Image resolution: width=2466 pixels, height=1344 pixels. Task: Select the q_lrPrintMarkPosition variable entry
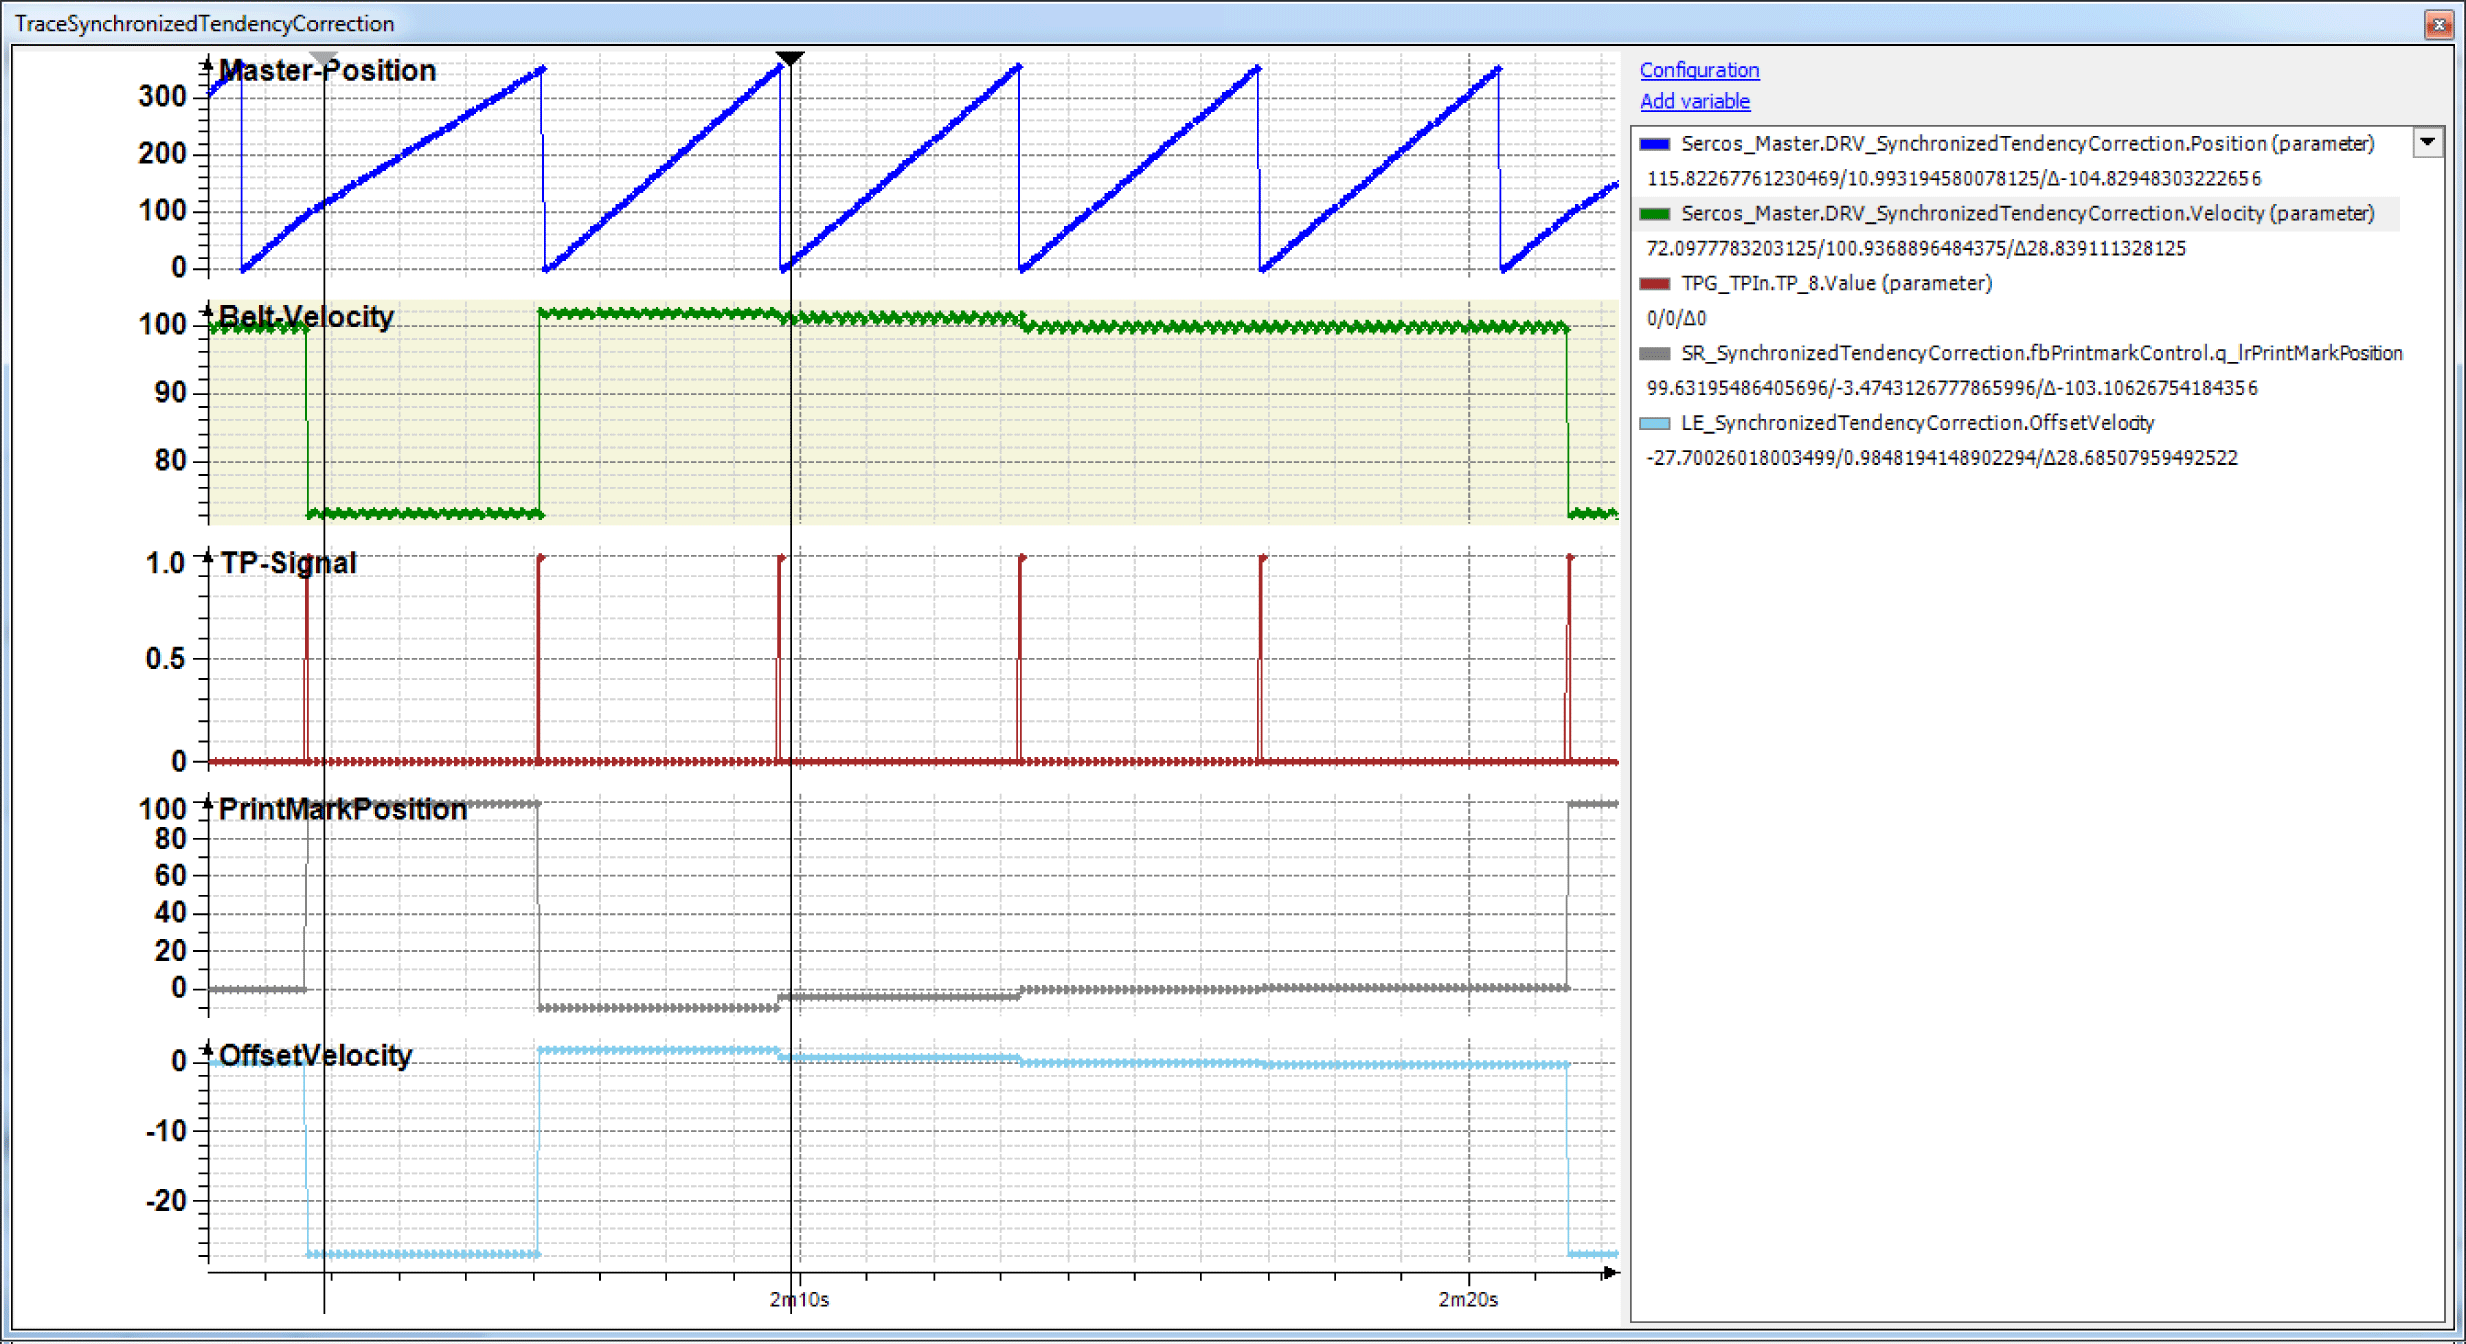(2041, 354)
